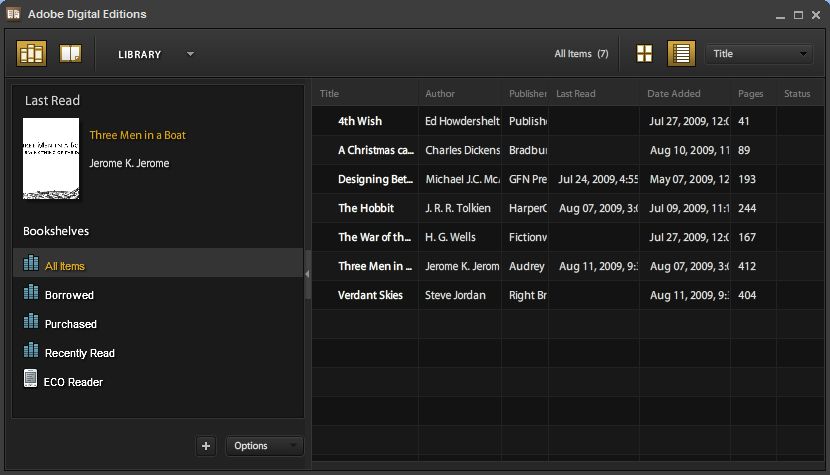Select The Hobbit book row

click(x=568, y=208)
